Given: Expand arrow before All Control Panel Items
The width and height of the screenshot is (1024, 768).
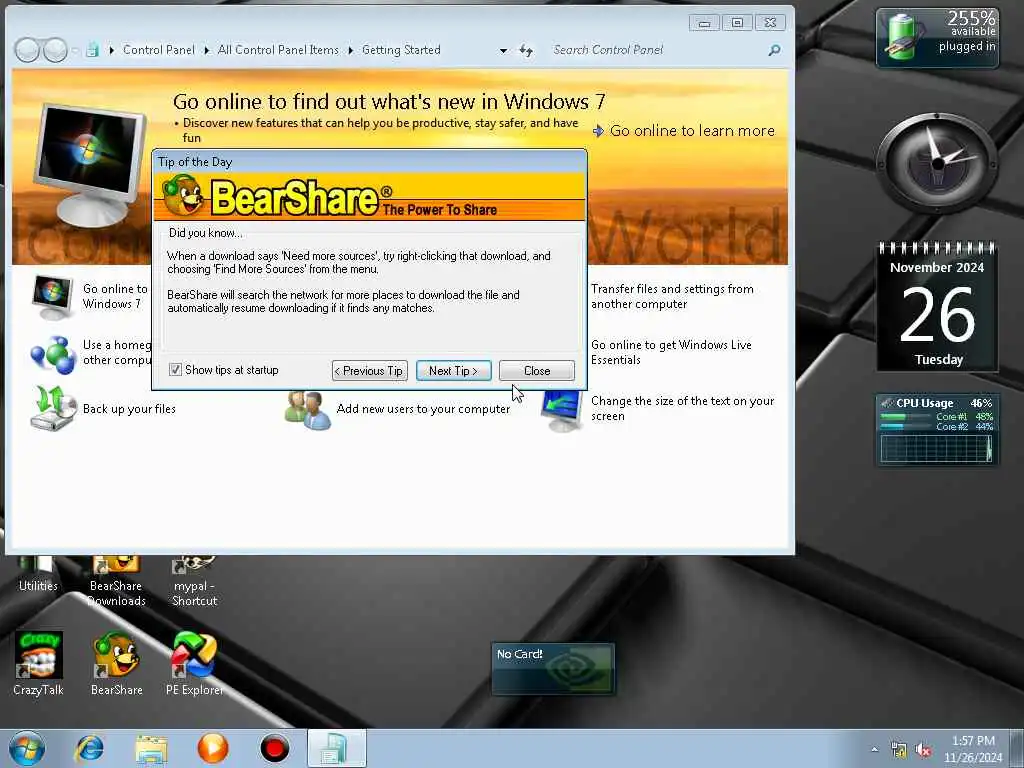Looking at the screenshot, I should (x=207, y=50).
